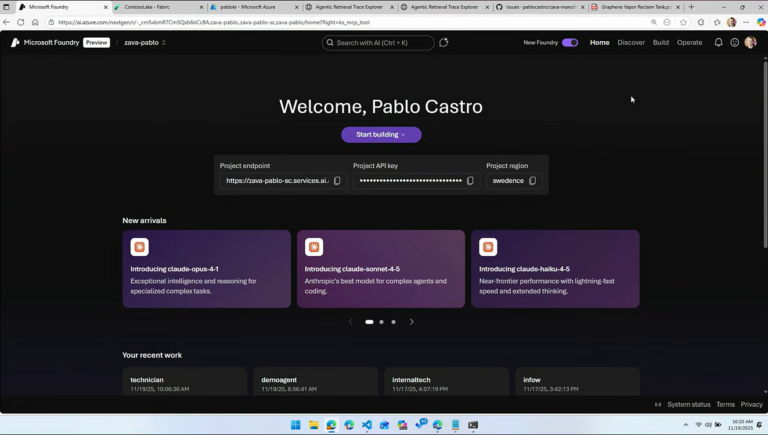The height and width of the screenshot is (435, 768).
Task: Open Edge settings and more menu
Action: (746, 22)
